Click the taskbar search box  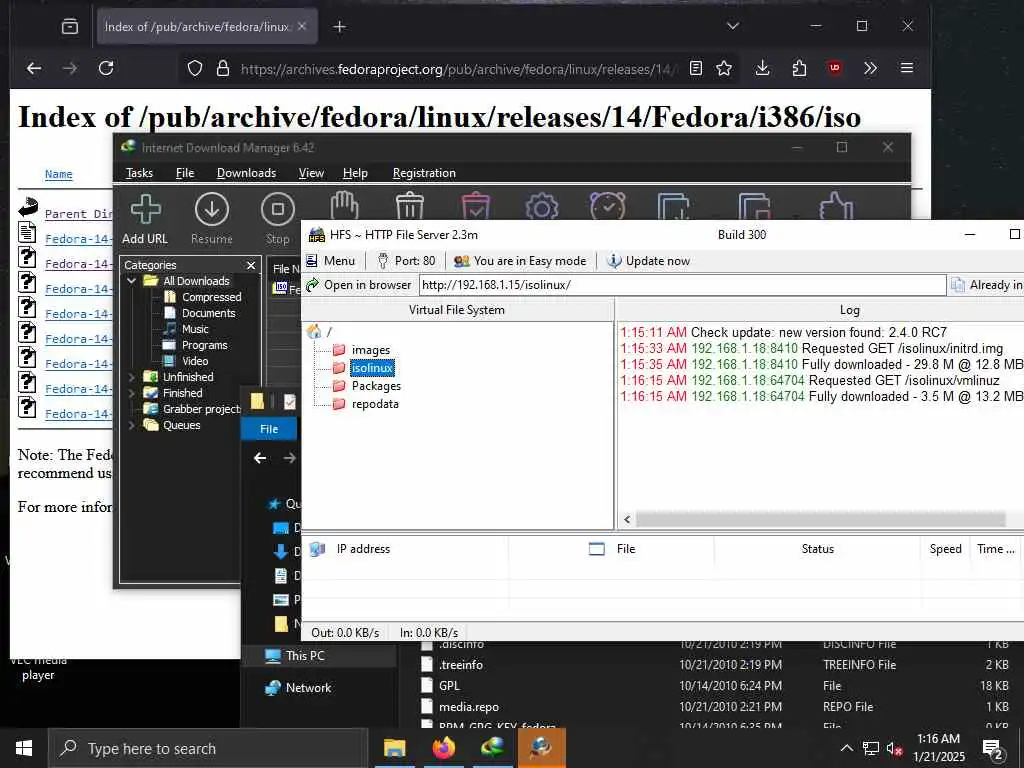click(x=208, y=748)
